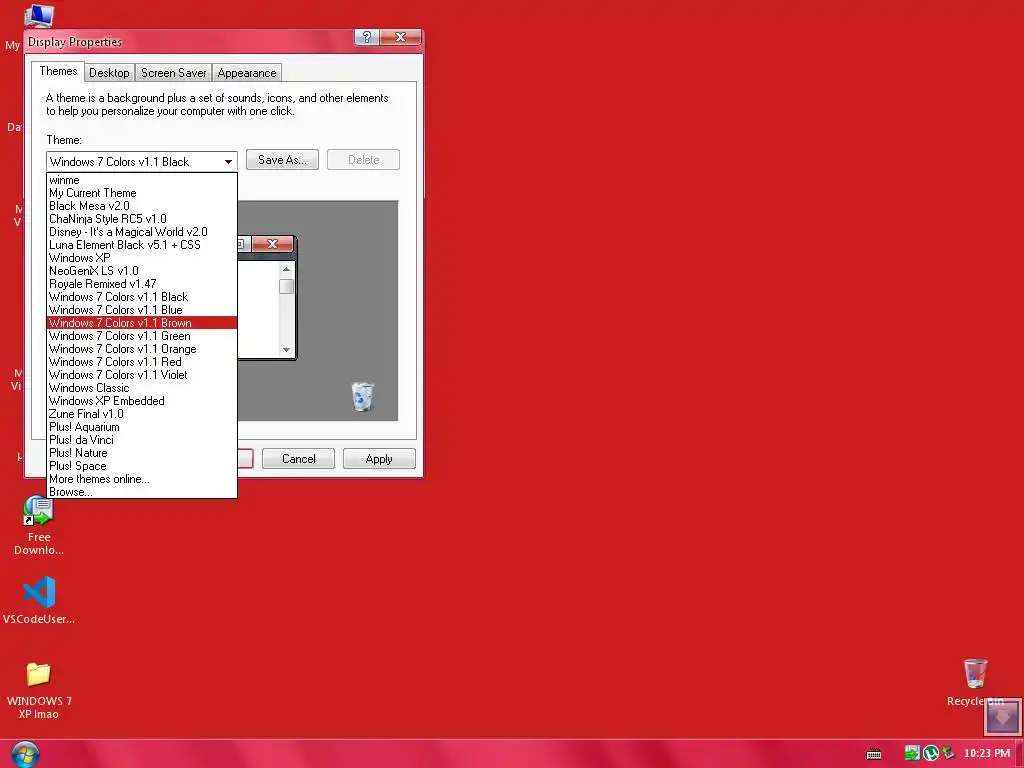Click the My Computer icon at top left
The image size is (1024, 768).
(x=39, y=16)
